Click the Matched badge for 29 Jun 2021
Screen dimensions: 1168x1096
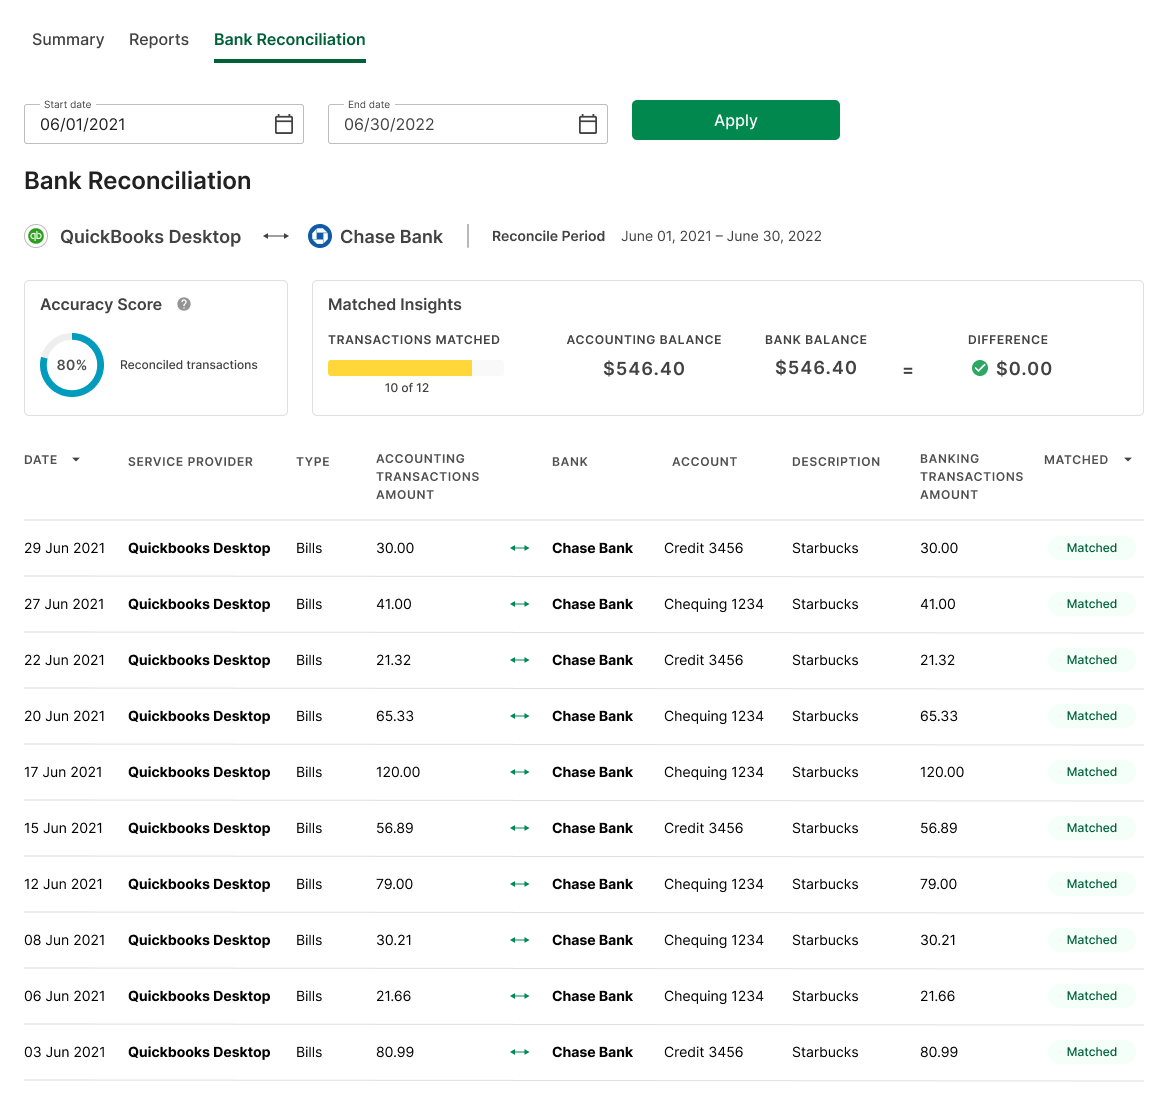1091,548
